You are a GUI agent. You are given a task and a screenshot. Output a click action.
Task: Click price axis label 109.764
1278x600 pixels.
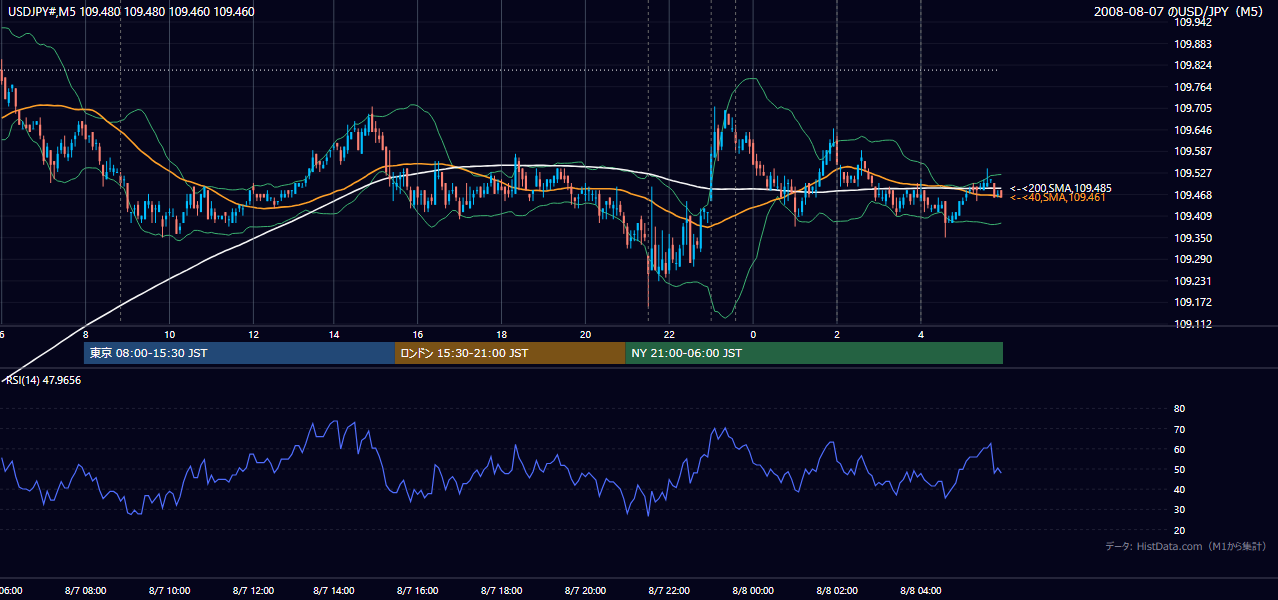pyautogui.click(x=1194, y=87)
